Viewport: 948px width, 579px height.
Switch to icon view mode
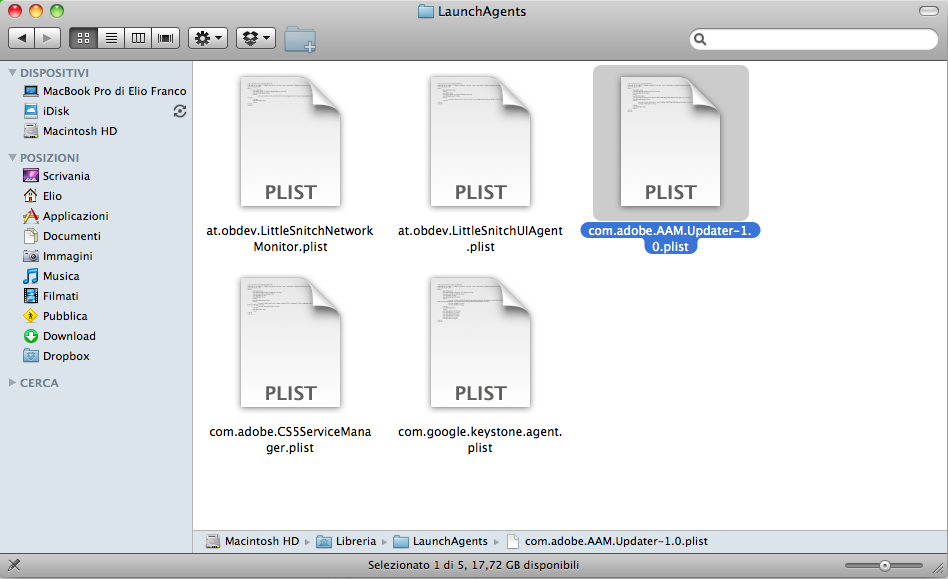click(83, 38)
